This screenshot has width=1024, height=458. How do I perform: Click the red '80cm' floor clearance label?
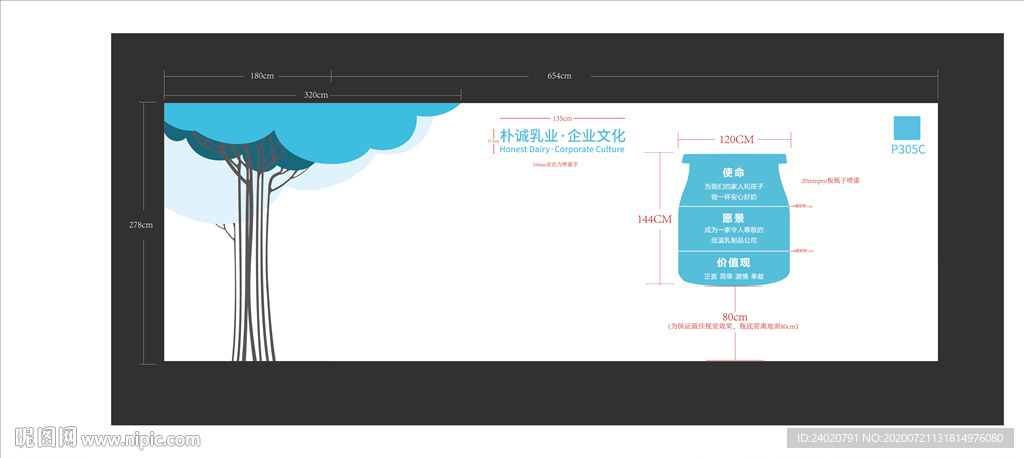click(734, 316)
